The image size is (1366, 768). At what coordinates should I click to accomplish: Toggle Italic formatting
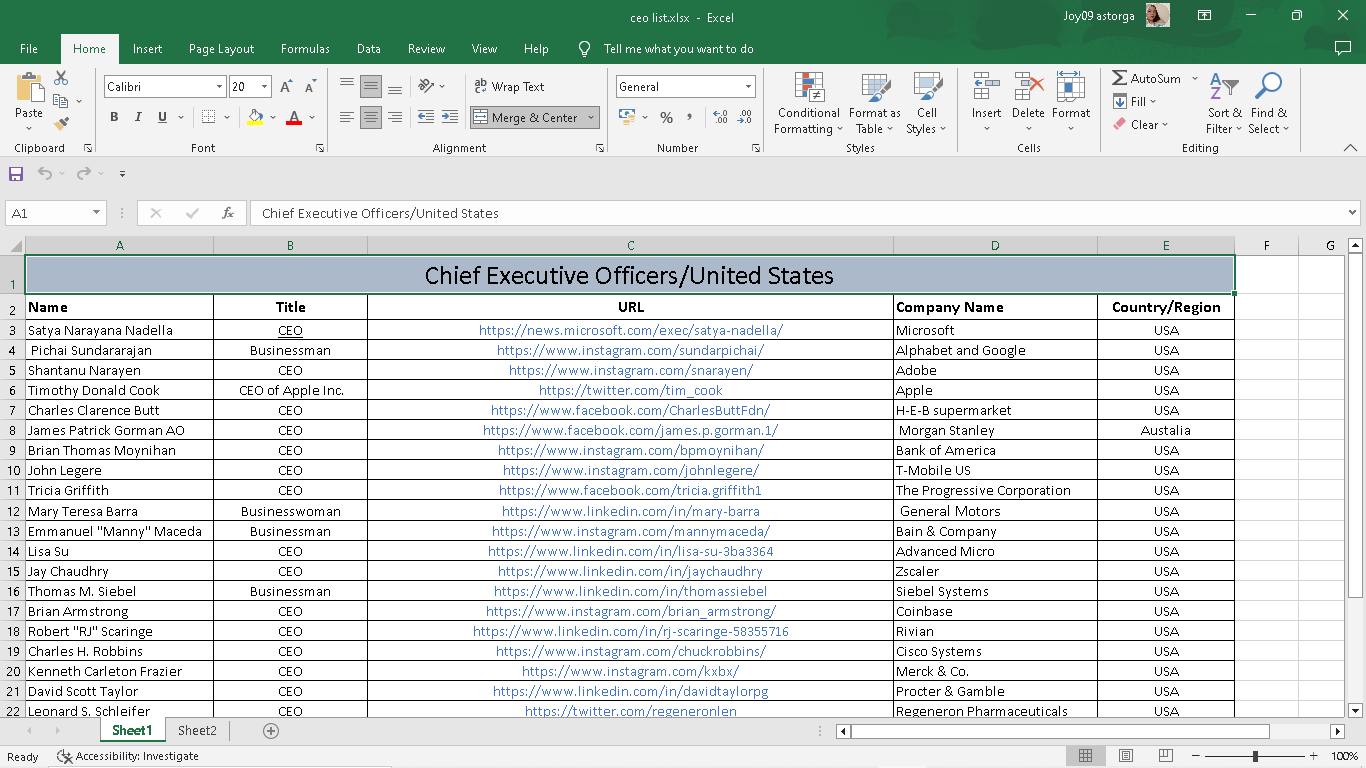tap(138, 117)
